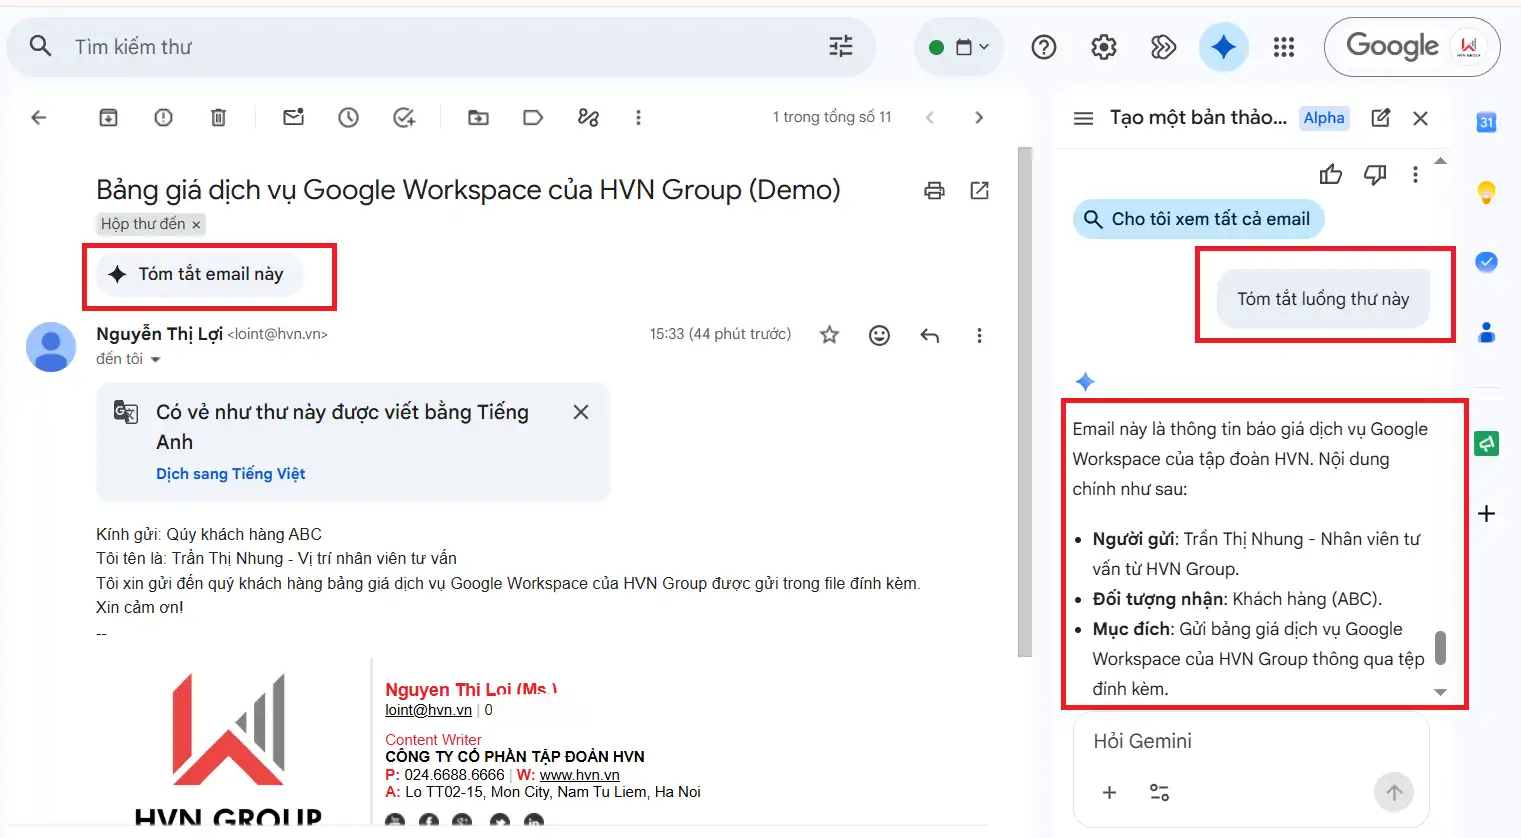Viewport: 1521px width, 838px height.
Task: Mark the email as unread
Action: (x=293, y=118)
